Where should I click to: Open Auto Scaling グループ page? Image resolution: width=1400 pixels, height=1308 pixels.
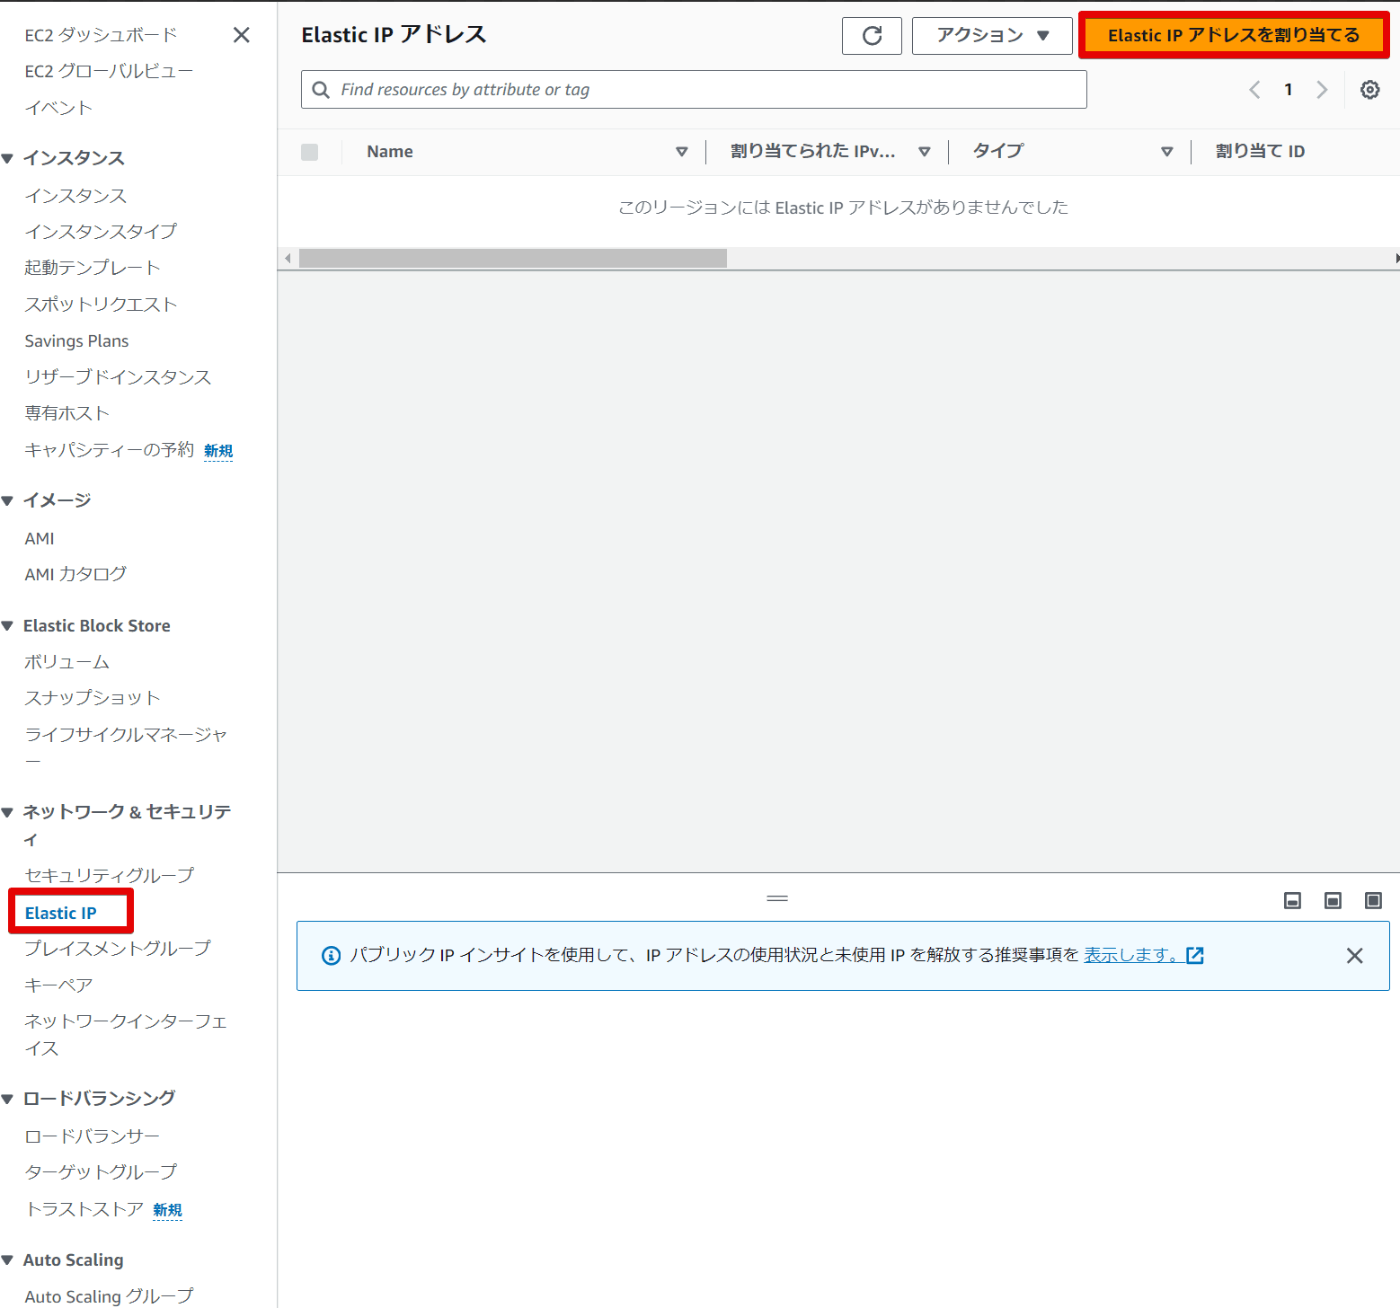coord(109,1297)
